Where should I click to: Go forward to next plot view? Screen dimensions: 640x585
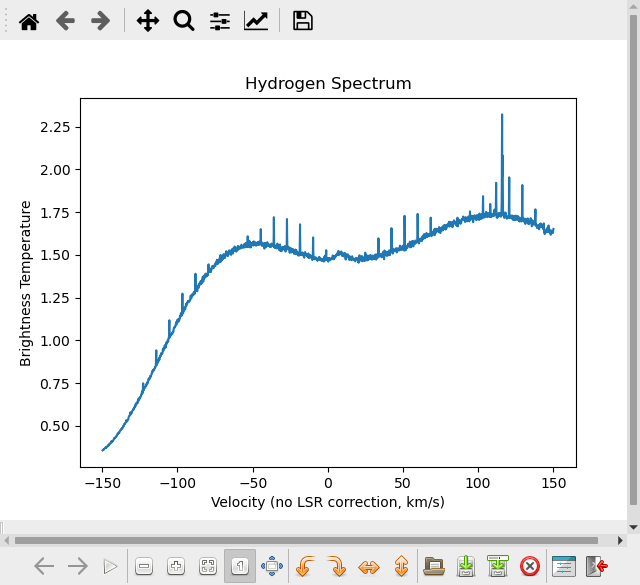100,21
